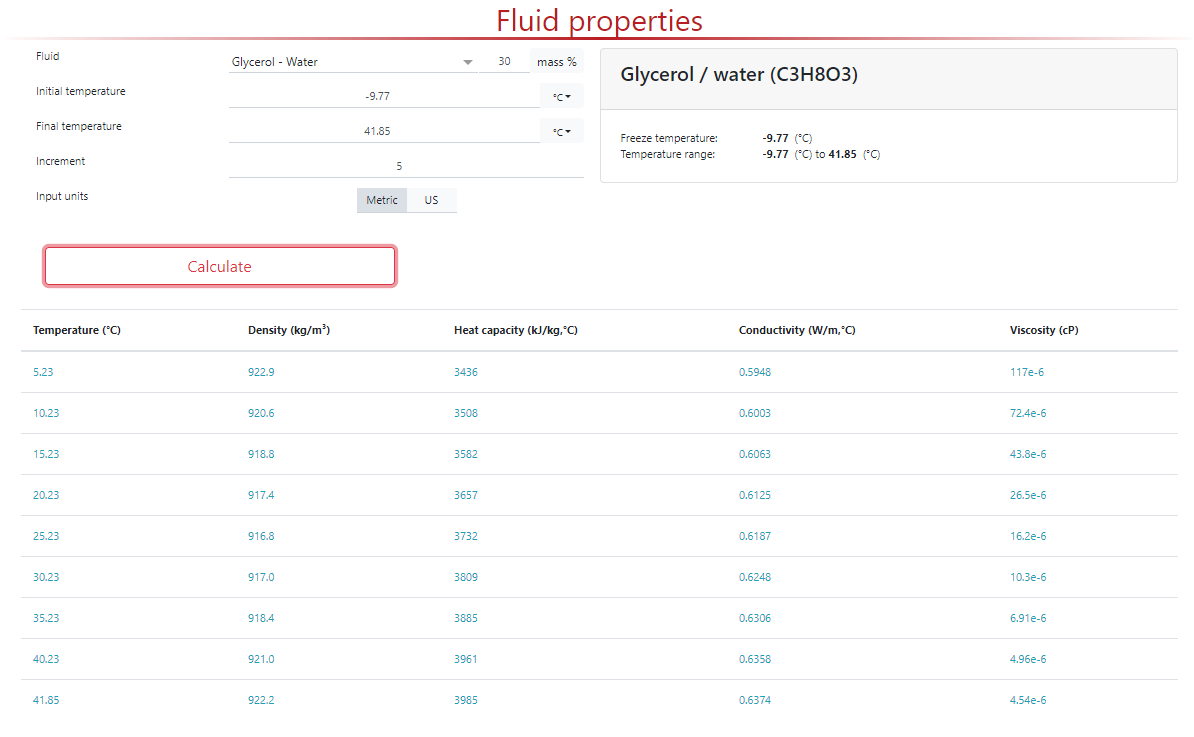Open the initial temperature unit dropdown

[x=561, y=96]
